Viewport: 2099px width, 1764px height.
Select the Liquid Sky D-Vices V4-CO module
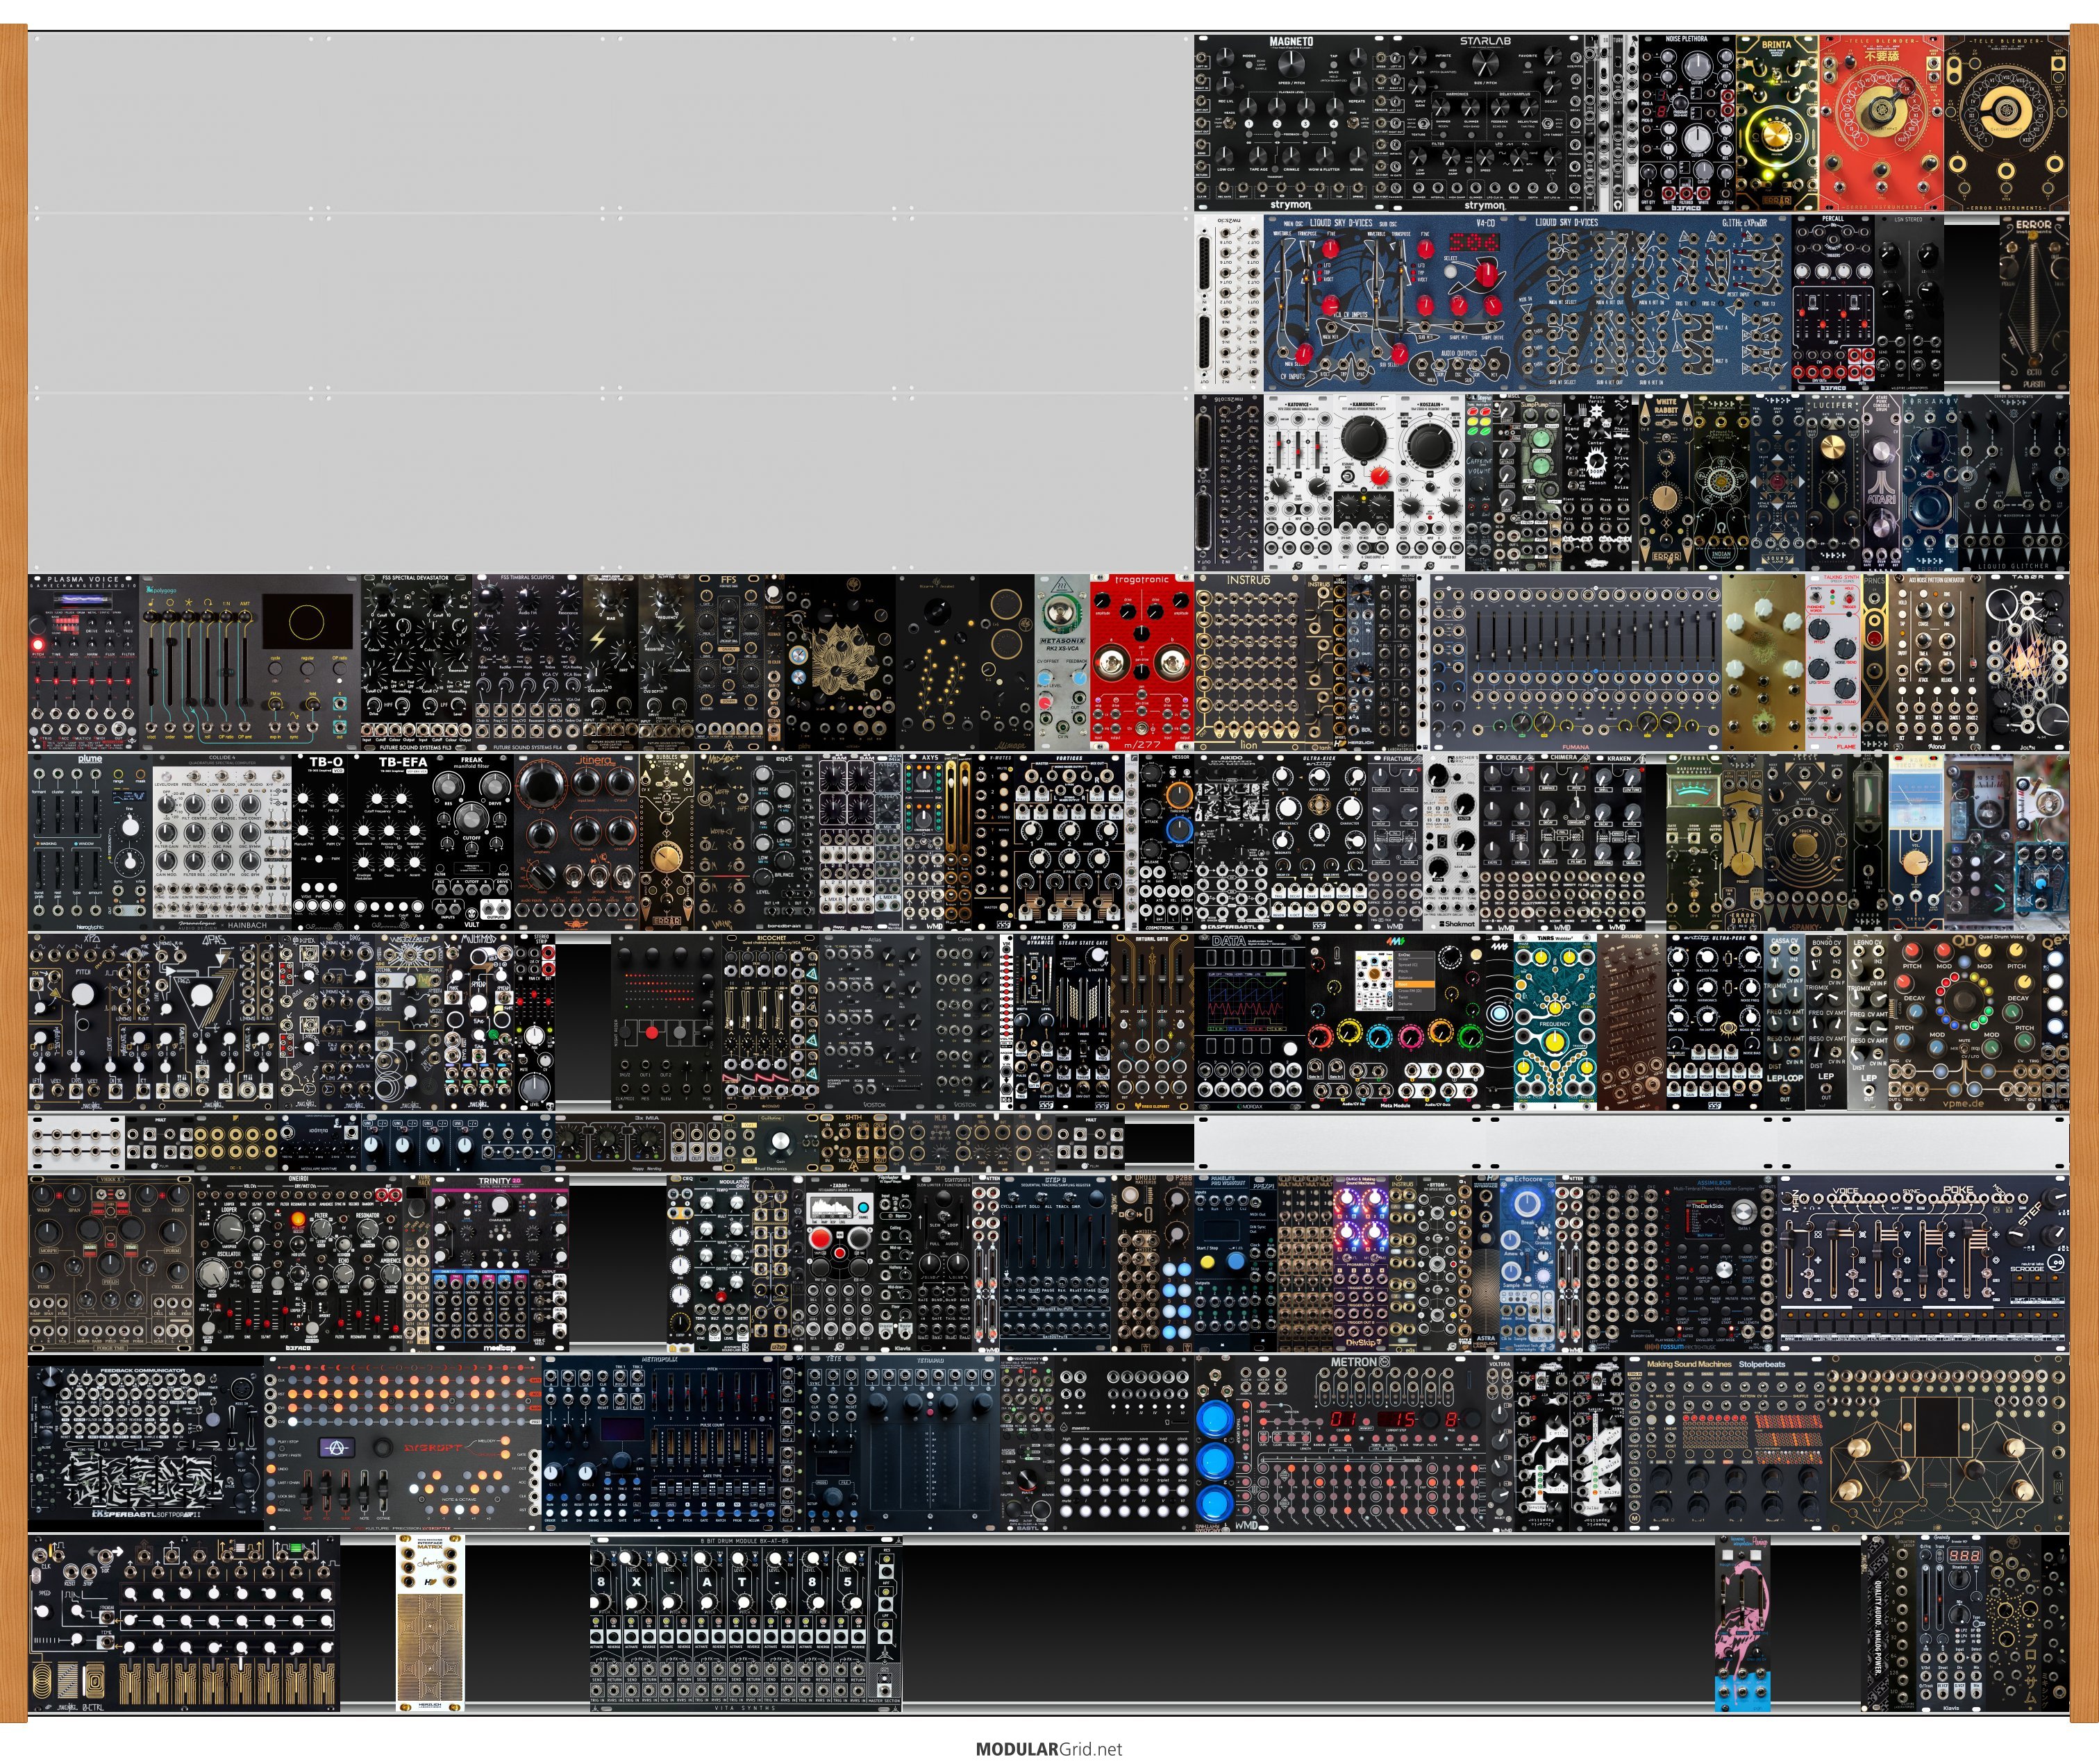click(x=1389, y=302)
